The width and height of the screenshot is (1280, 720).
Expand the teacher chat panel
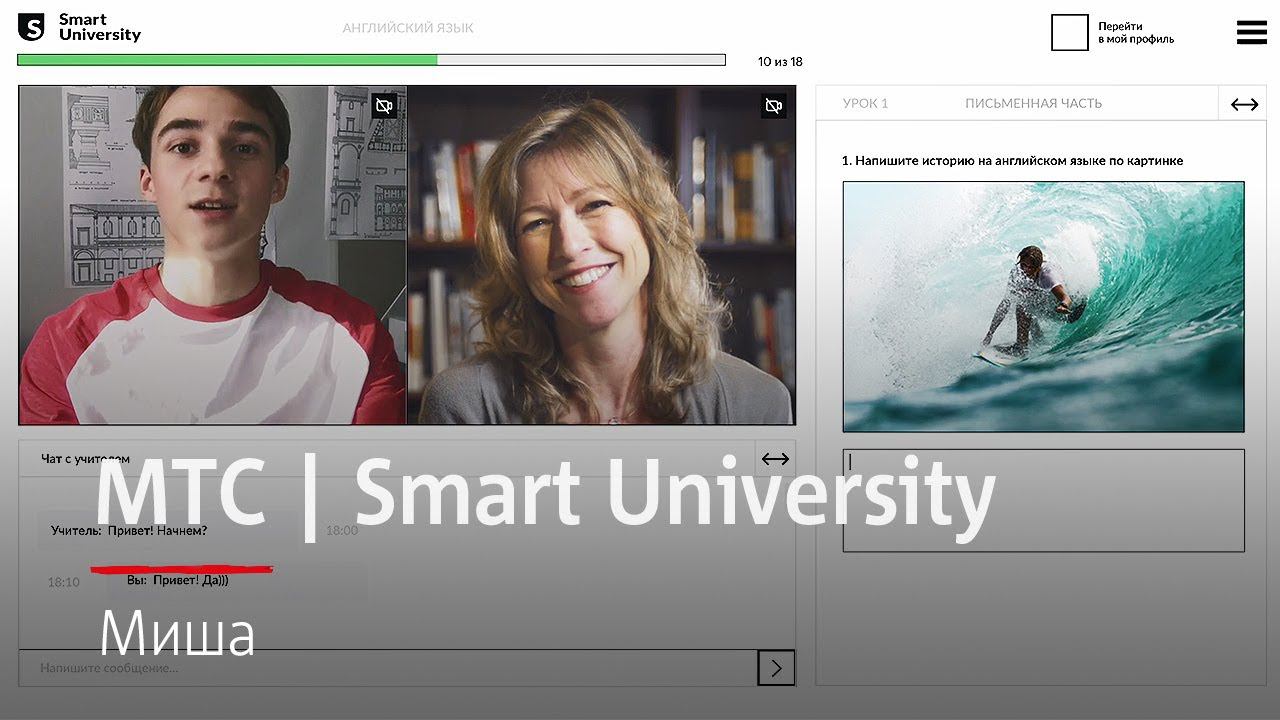point(775,459)
